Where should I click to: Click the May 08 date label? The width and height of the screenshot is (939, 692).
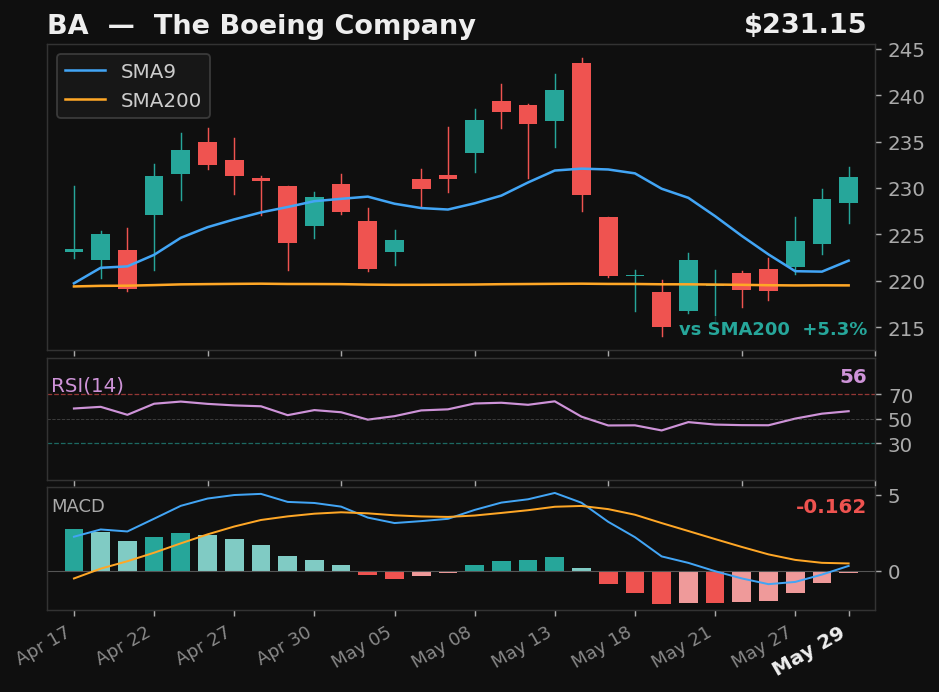(x=441, y=647)
